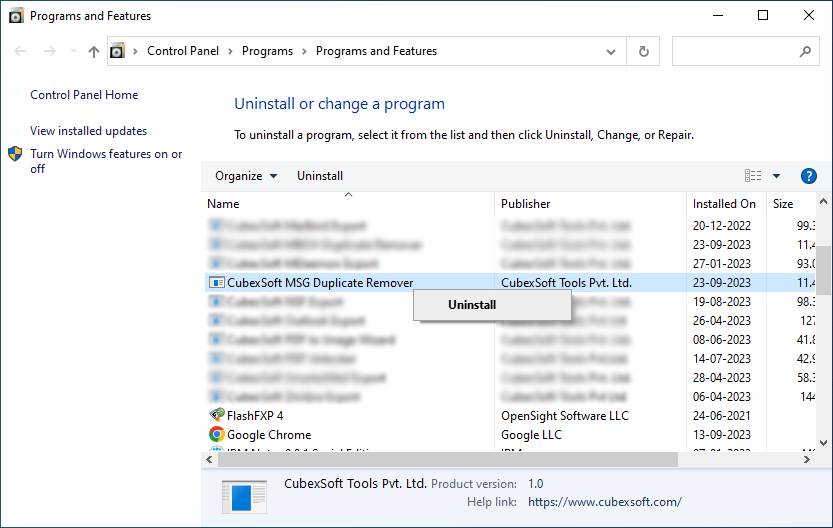Click the Google Chrome icon
The height and width of the screenshot is (528, 833).
[216, 434]
